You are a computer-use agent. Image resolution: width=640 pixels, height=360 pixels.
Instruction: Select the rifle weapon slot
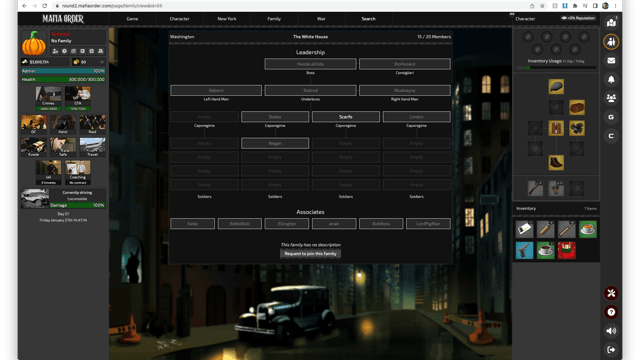point(535,189)
